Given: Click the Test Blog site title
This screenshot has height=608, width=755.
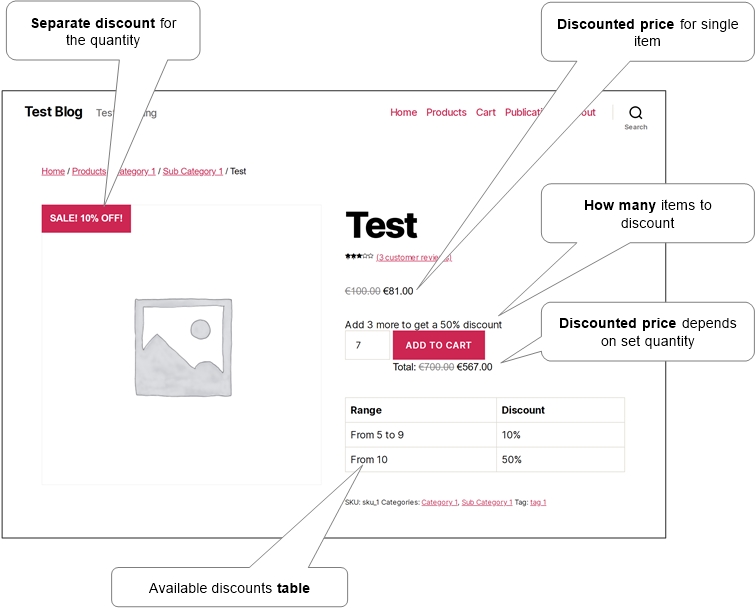Looking at the screenshot, I should tap(53, 112).
